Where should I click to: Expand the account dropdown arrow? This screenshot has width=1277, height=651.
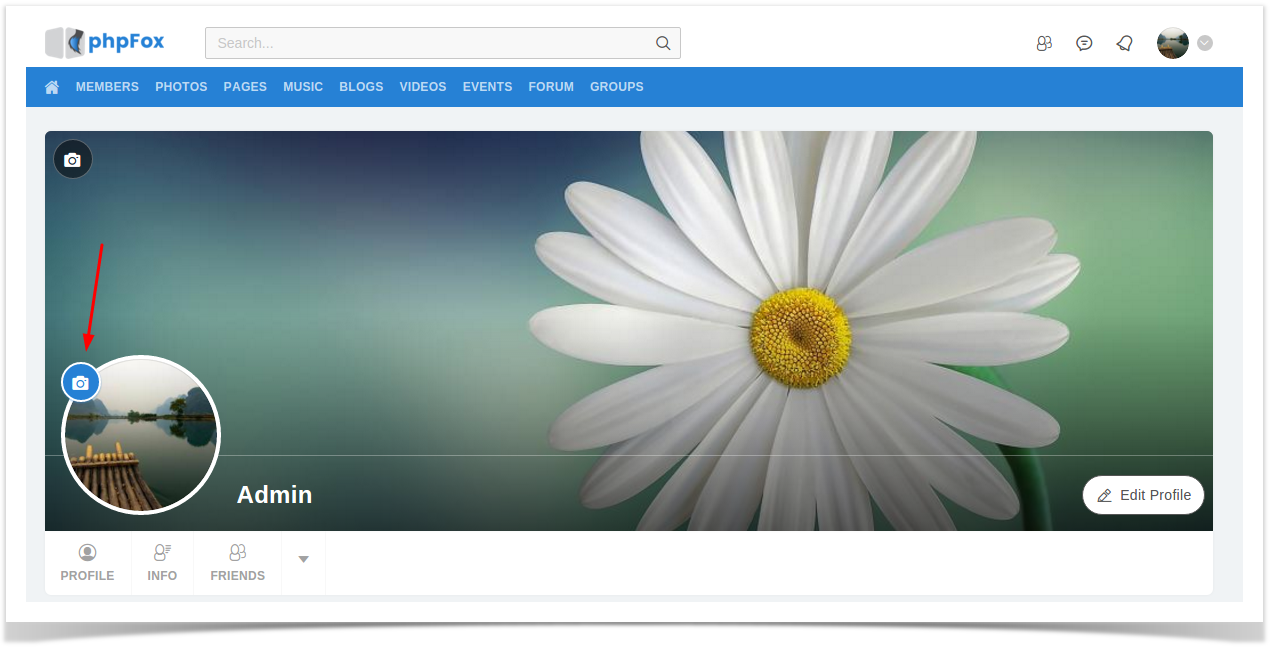[x=1205, y=43]
